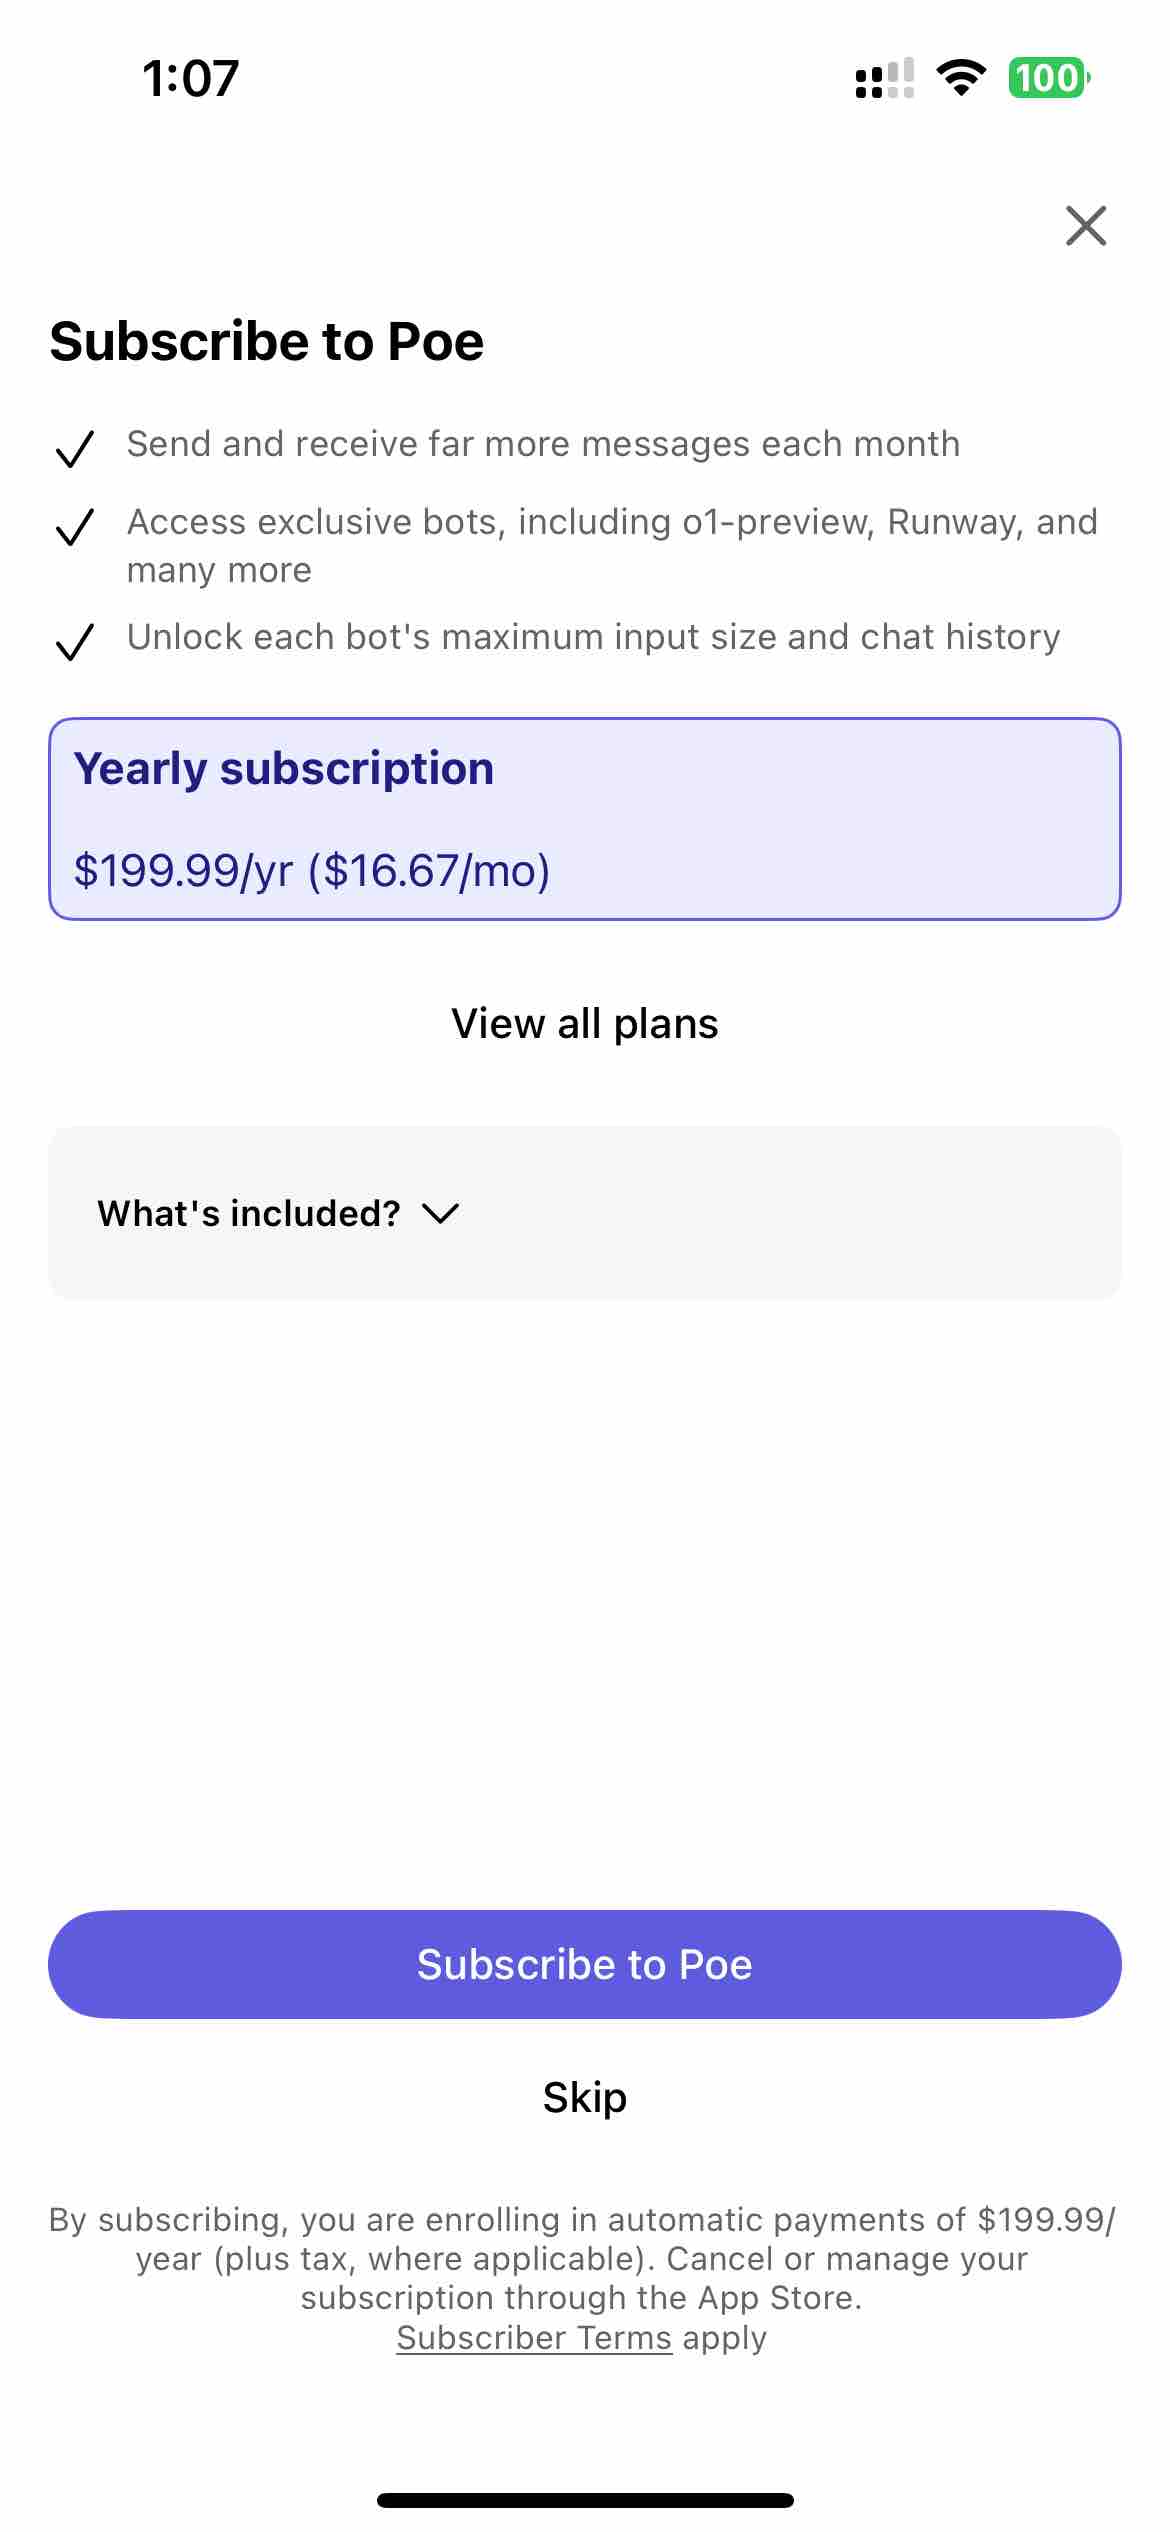Open the Subscriber Terms link
Viewport: 1170px width, 2532px height.
click(534, 2338)
